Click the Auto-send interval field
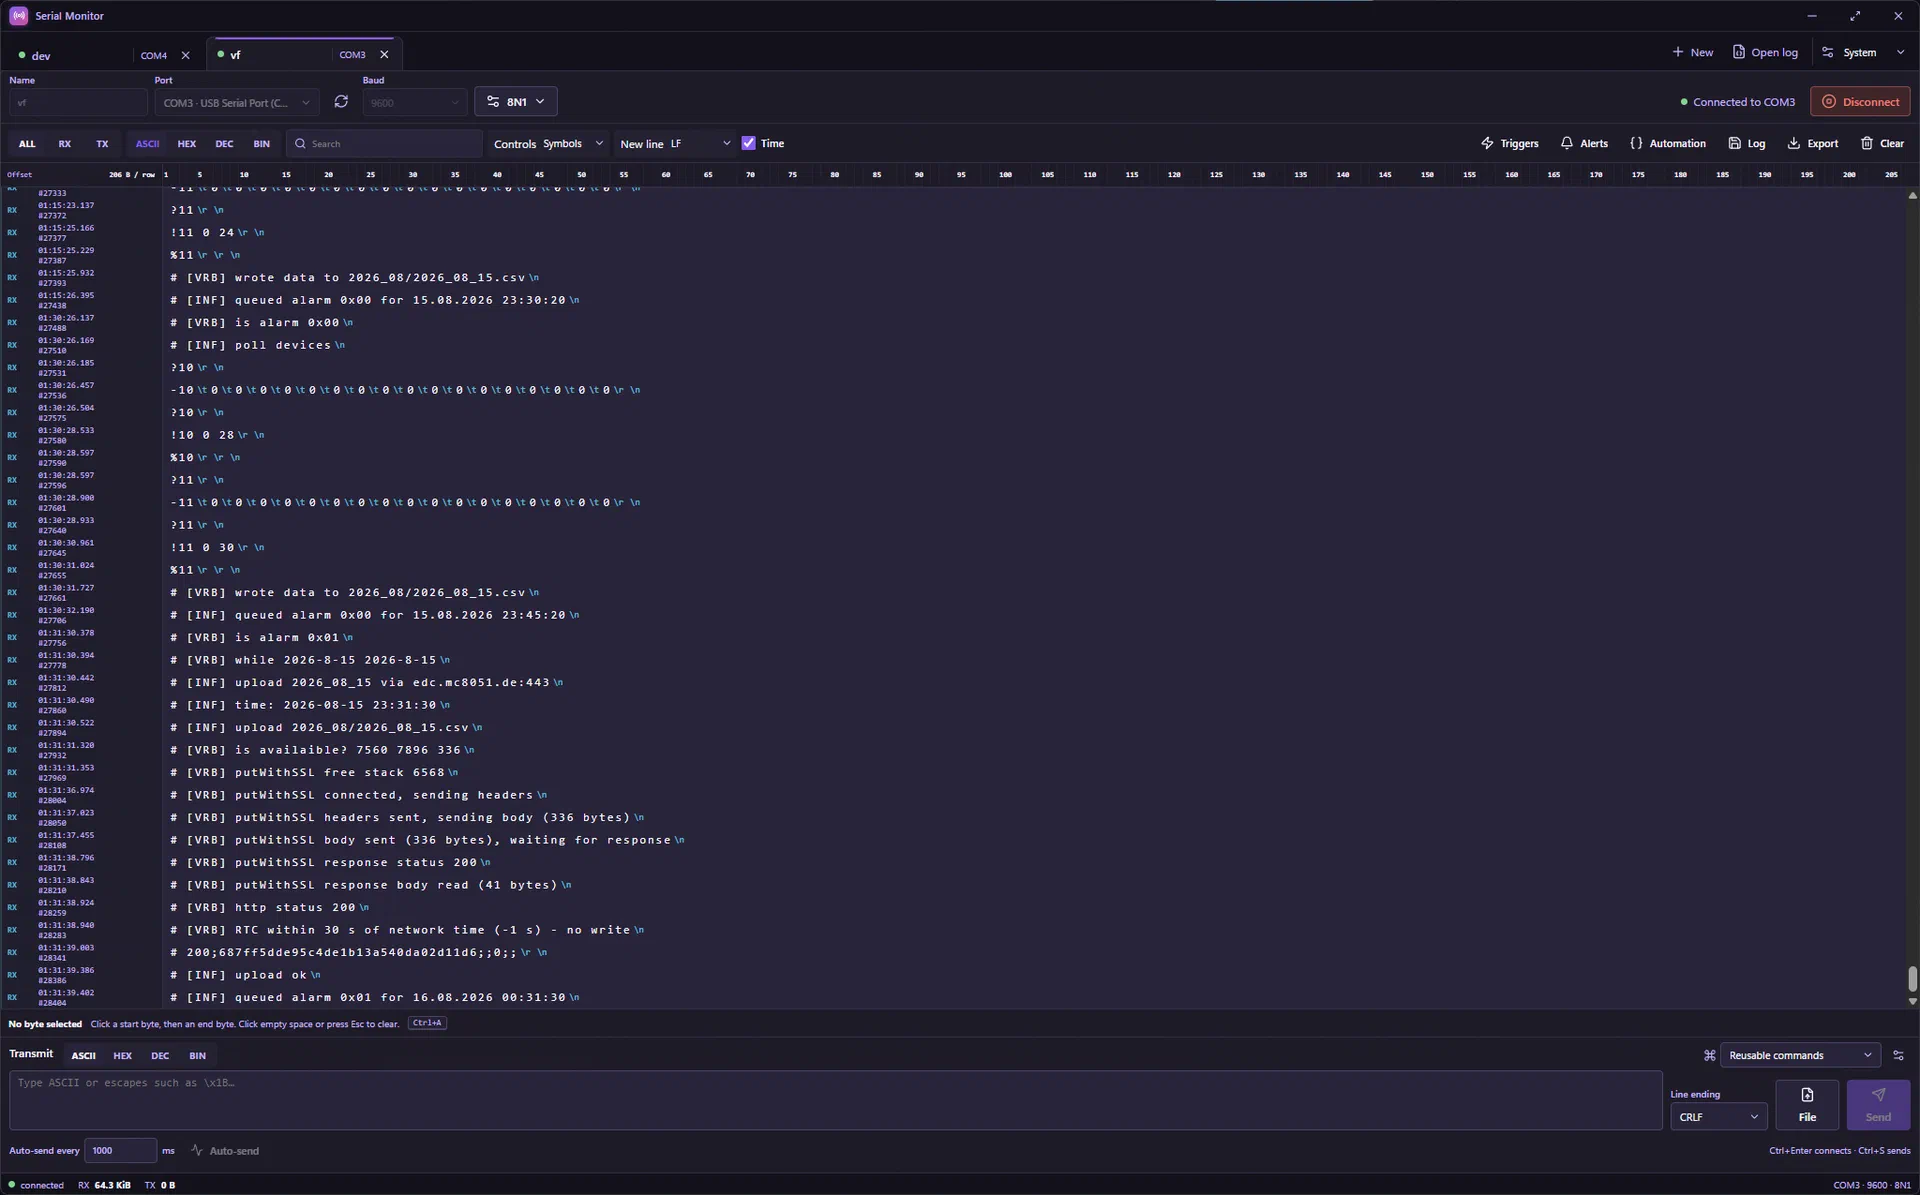1920x1195 pixels. [120, 1150]
